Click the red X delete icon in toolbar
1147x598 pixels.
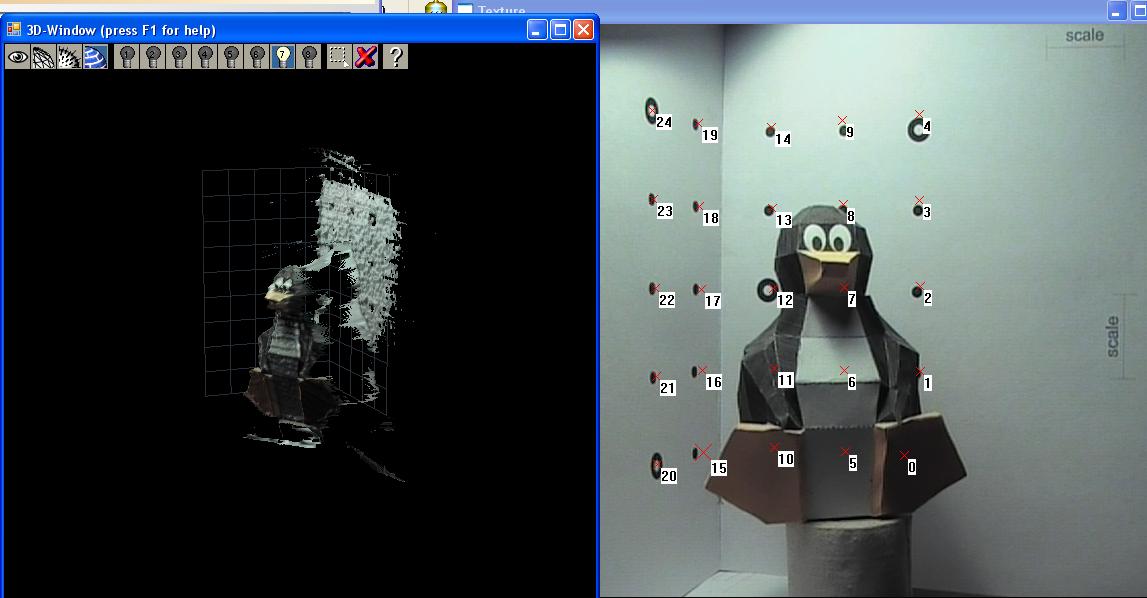365,56
